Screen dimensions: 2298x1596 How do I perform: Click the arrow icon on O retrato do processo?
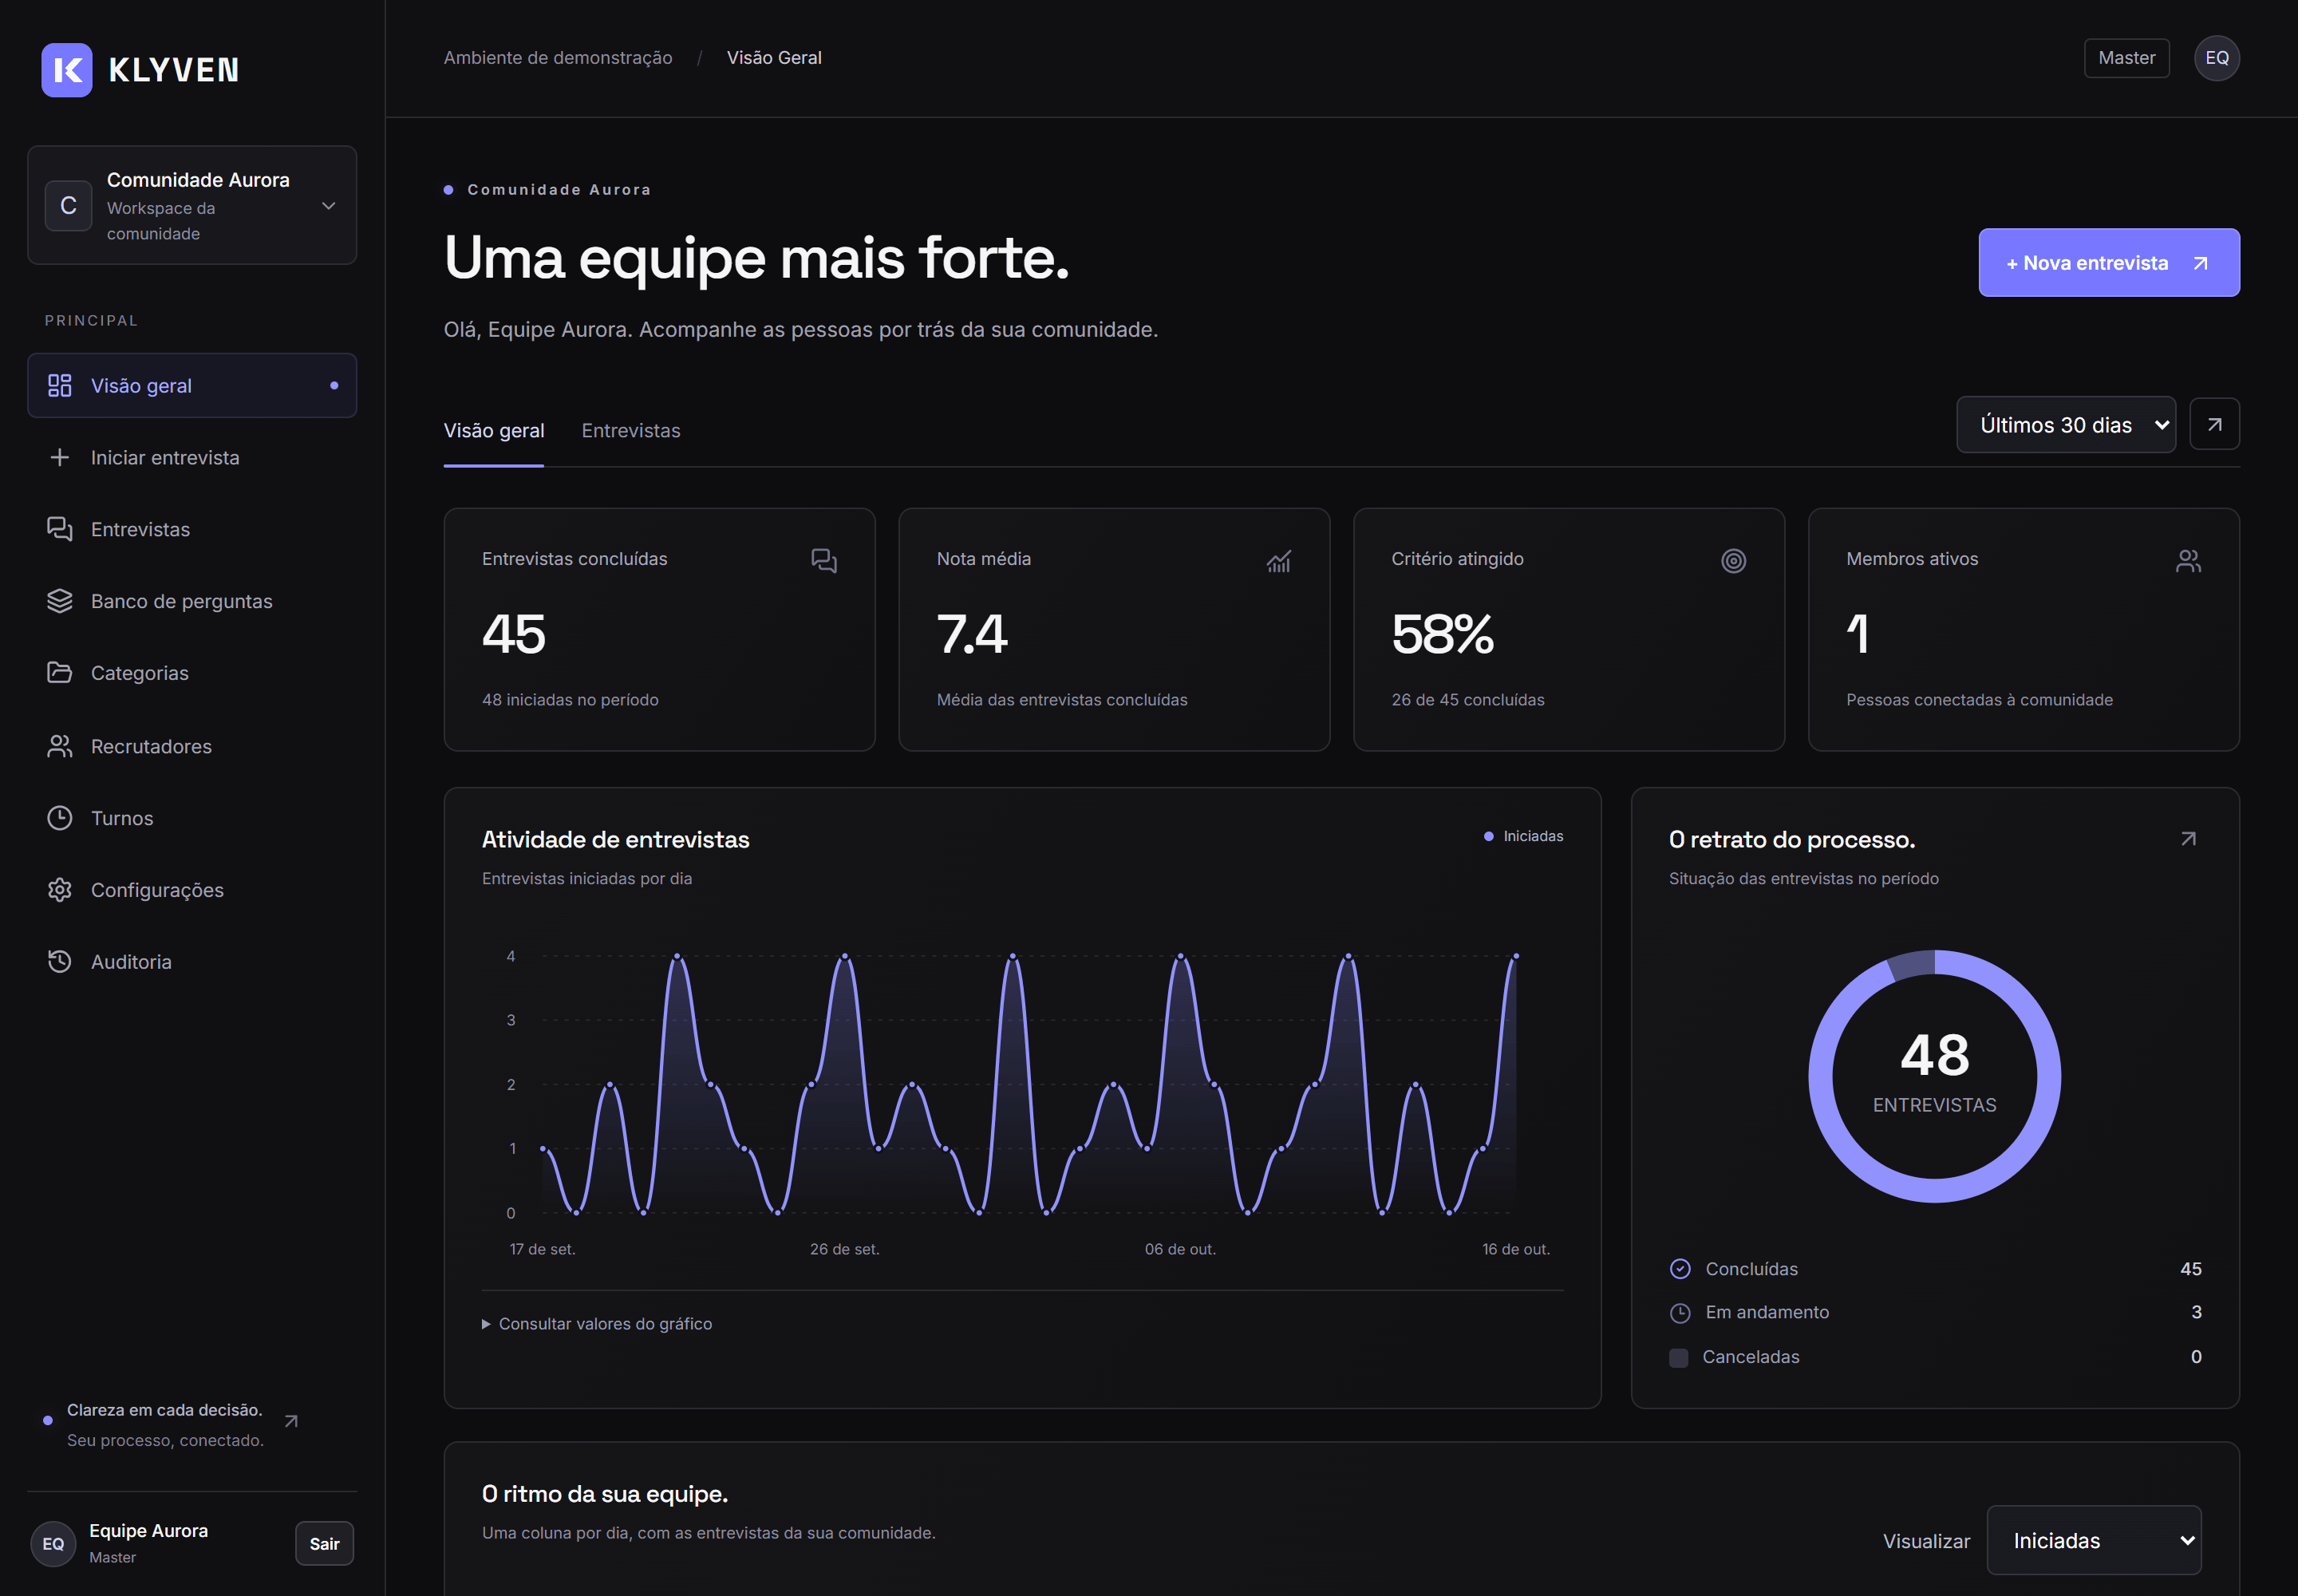(x=2189, y=839)
